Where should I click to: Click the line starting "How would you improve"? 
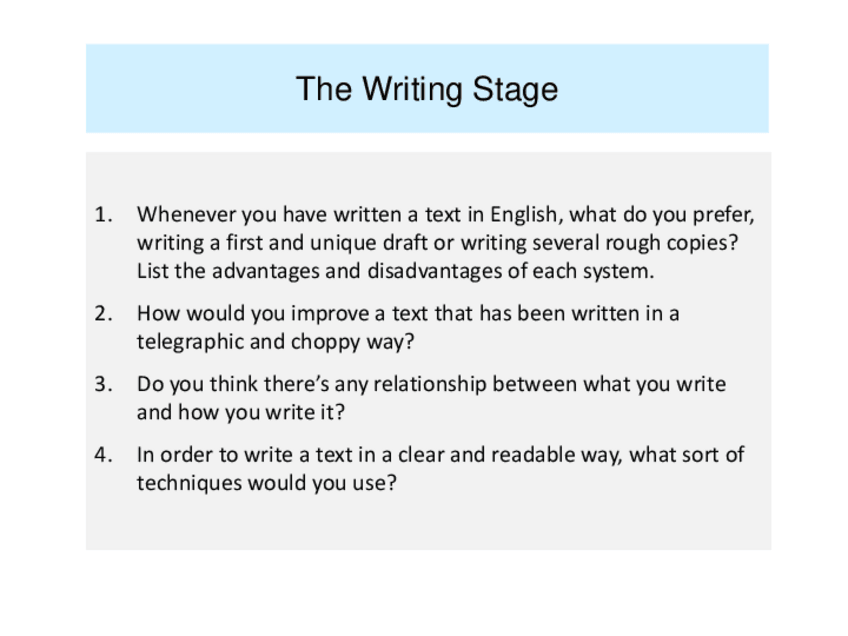tap(408, 313)
